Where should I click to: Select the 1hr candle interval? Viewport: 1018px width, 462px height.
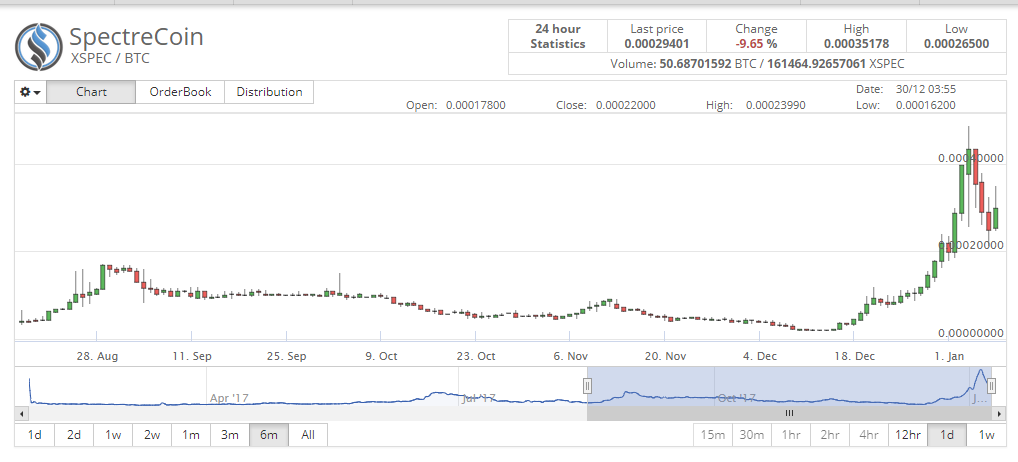pyautogui.click(x=791, y=435)
